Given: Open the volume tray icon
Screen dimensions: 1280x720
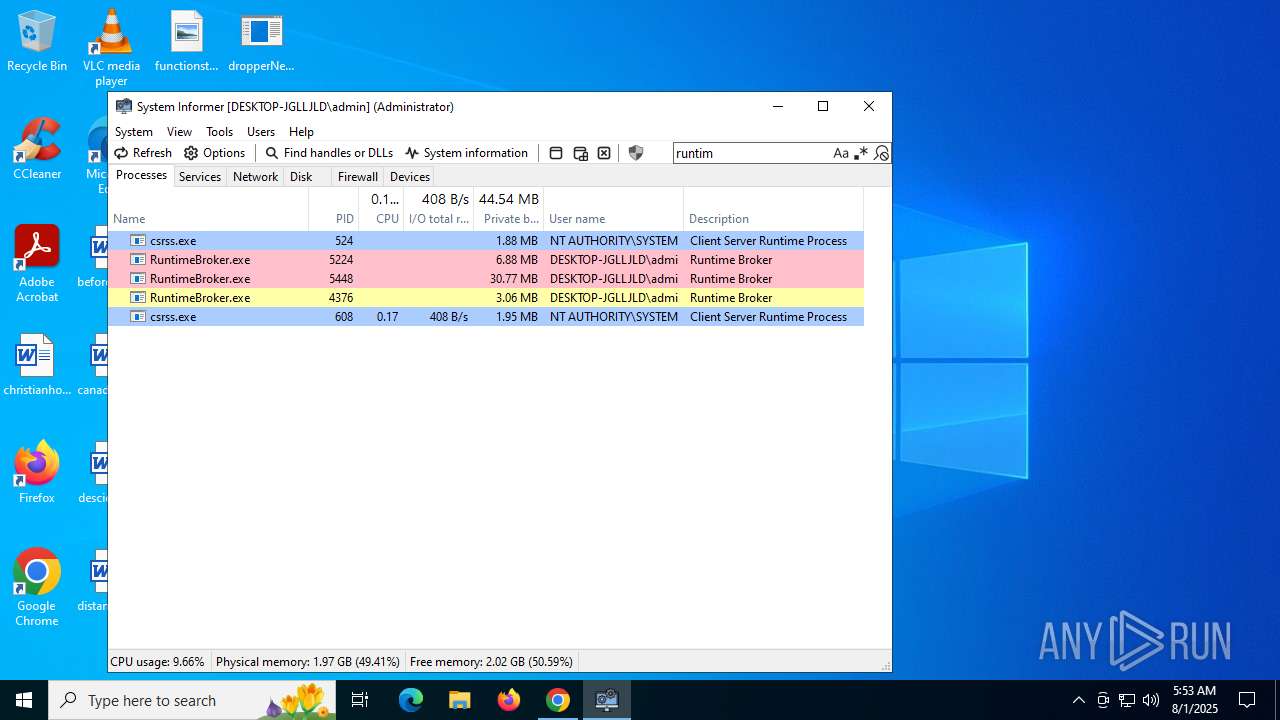Looking at the screenshot, I should coord(1150,700).
